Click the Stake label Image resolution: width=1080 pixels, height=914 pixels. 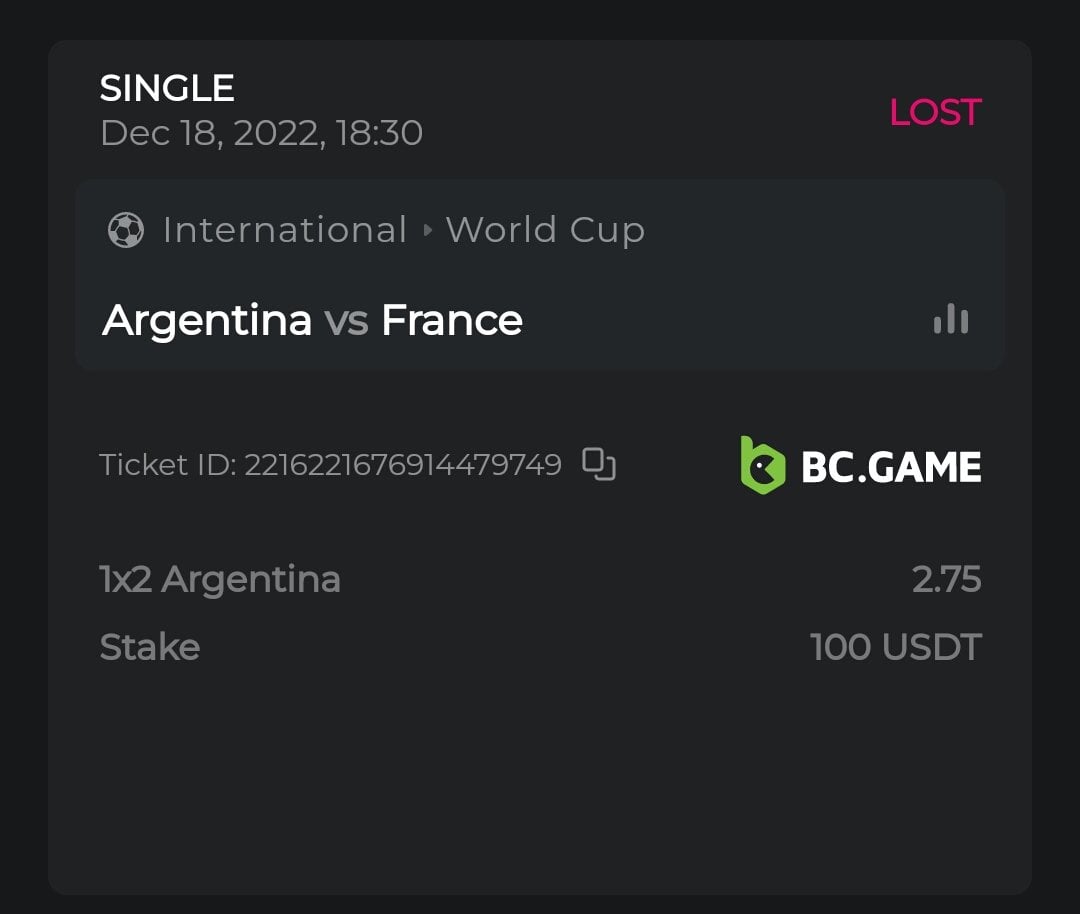[x=150, y=647]
